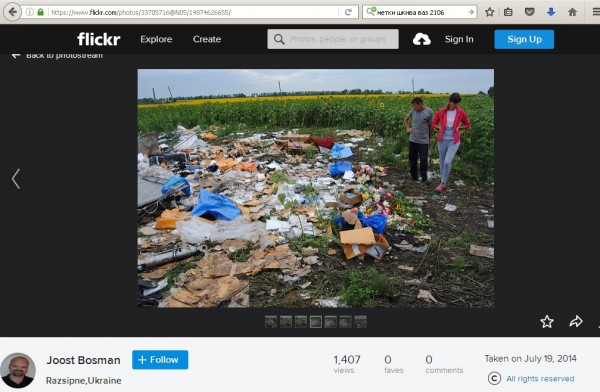Viewport: 600px width, 392px height.
Task: Reload the page with refresh icon
Action: [348, 12]
